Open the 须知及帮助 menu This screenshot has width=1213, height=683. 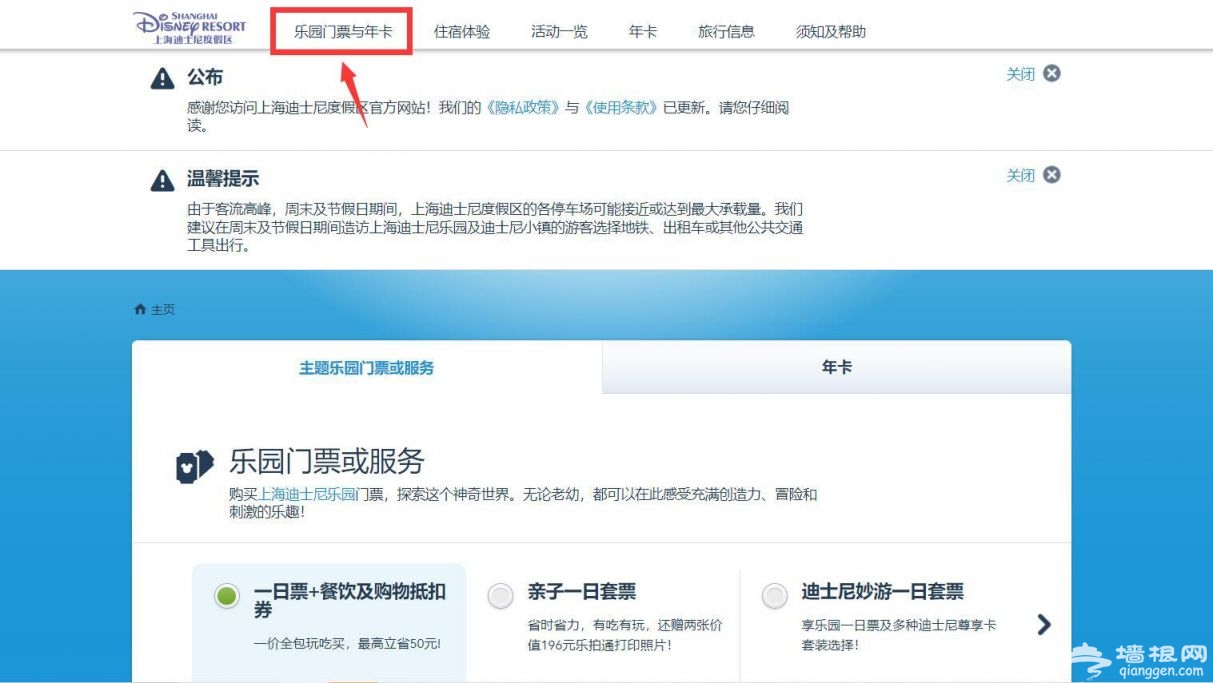pos(831,32)
